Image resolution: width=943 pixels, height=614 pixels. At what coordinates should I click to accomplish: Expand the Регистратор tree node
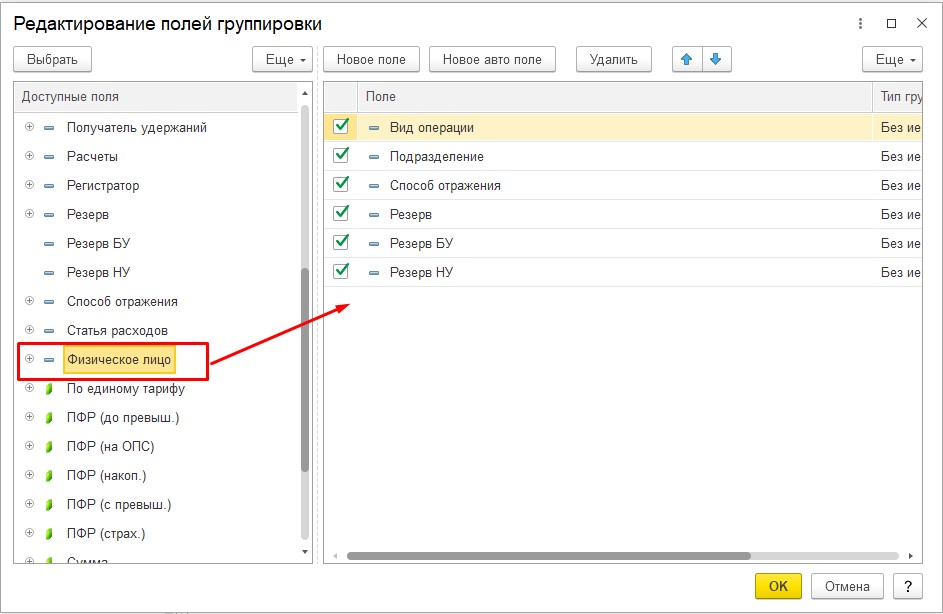click(29, 185)
